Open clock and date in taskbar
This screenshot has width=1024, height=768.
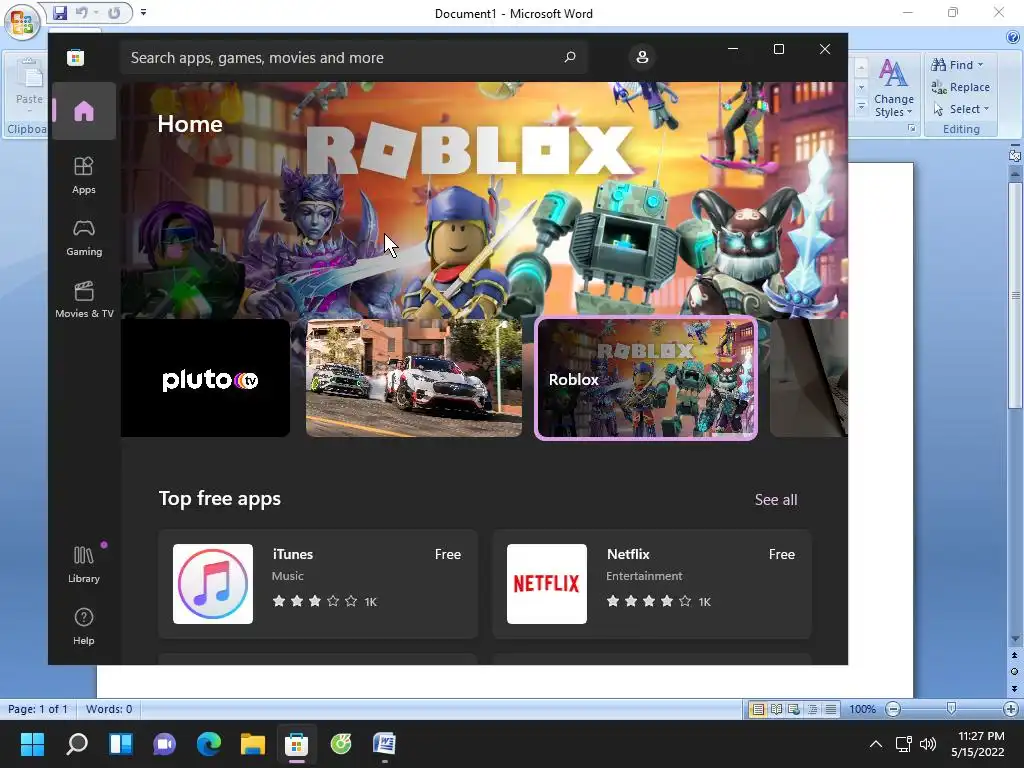(x=980, y=744)
